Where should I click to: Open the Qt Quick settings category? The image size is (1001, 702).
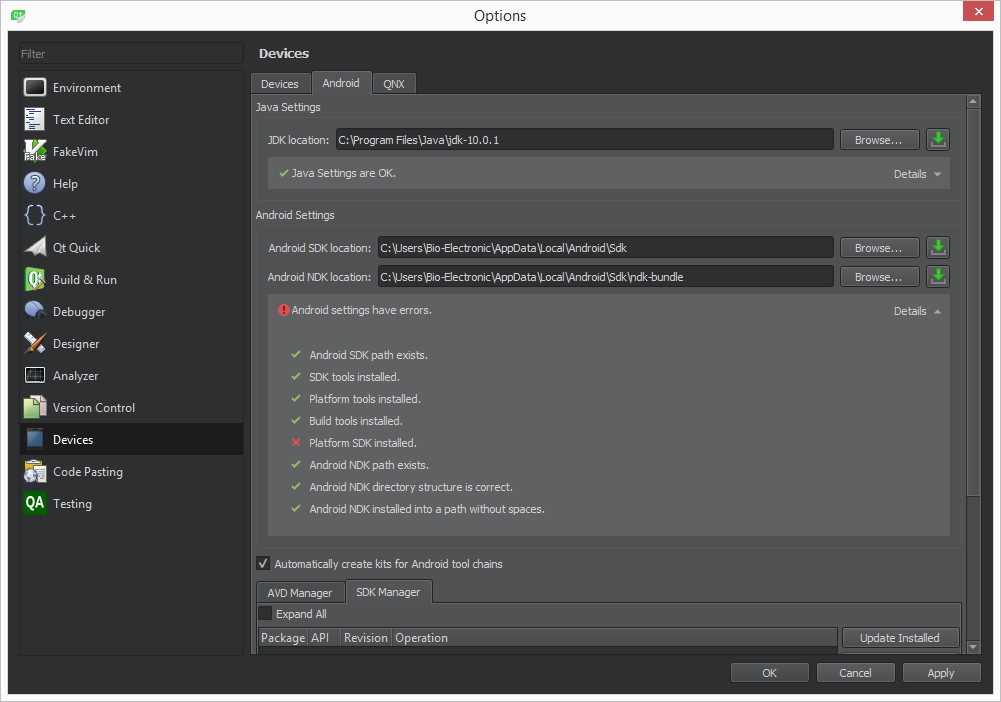click(76, 248)
